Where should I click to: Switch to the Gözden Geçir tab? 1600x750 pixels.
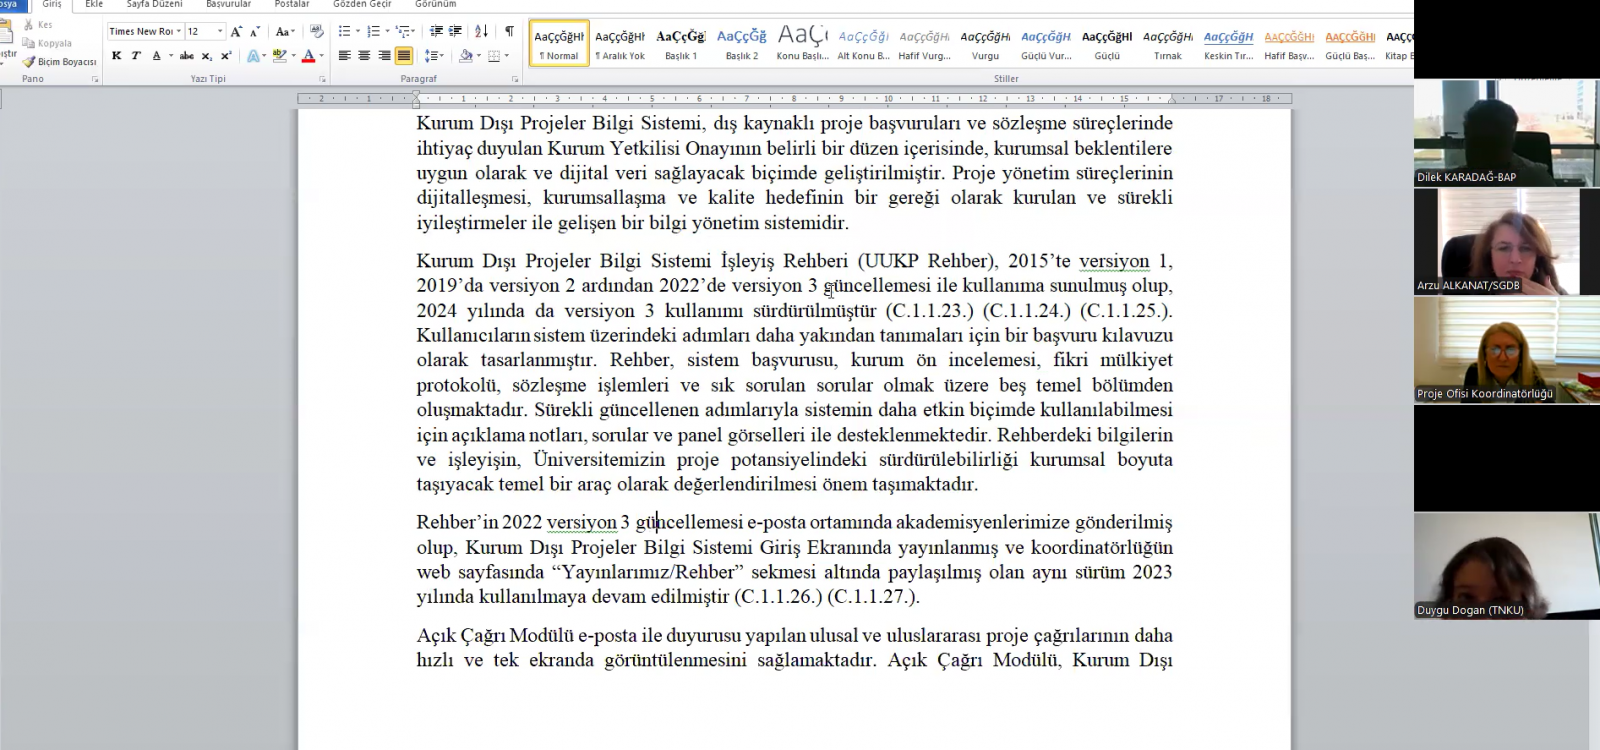coord(362,5)
